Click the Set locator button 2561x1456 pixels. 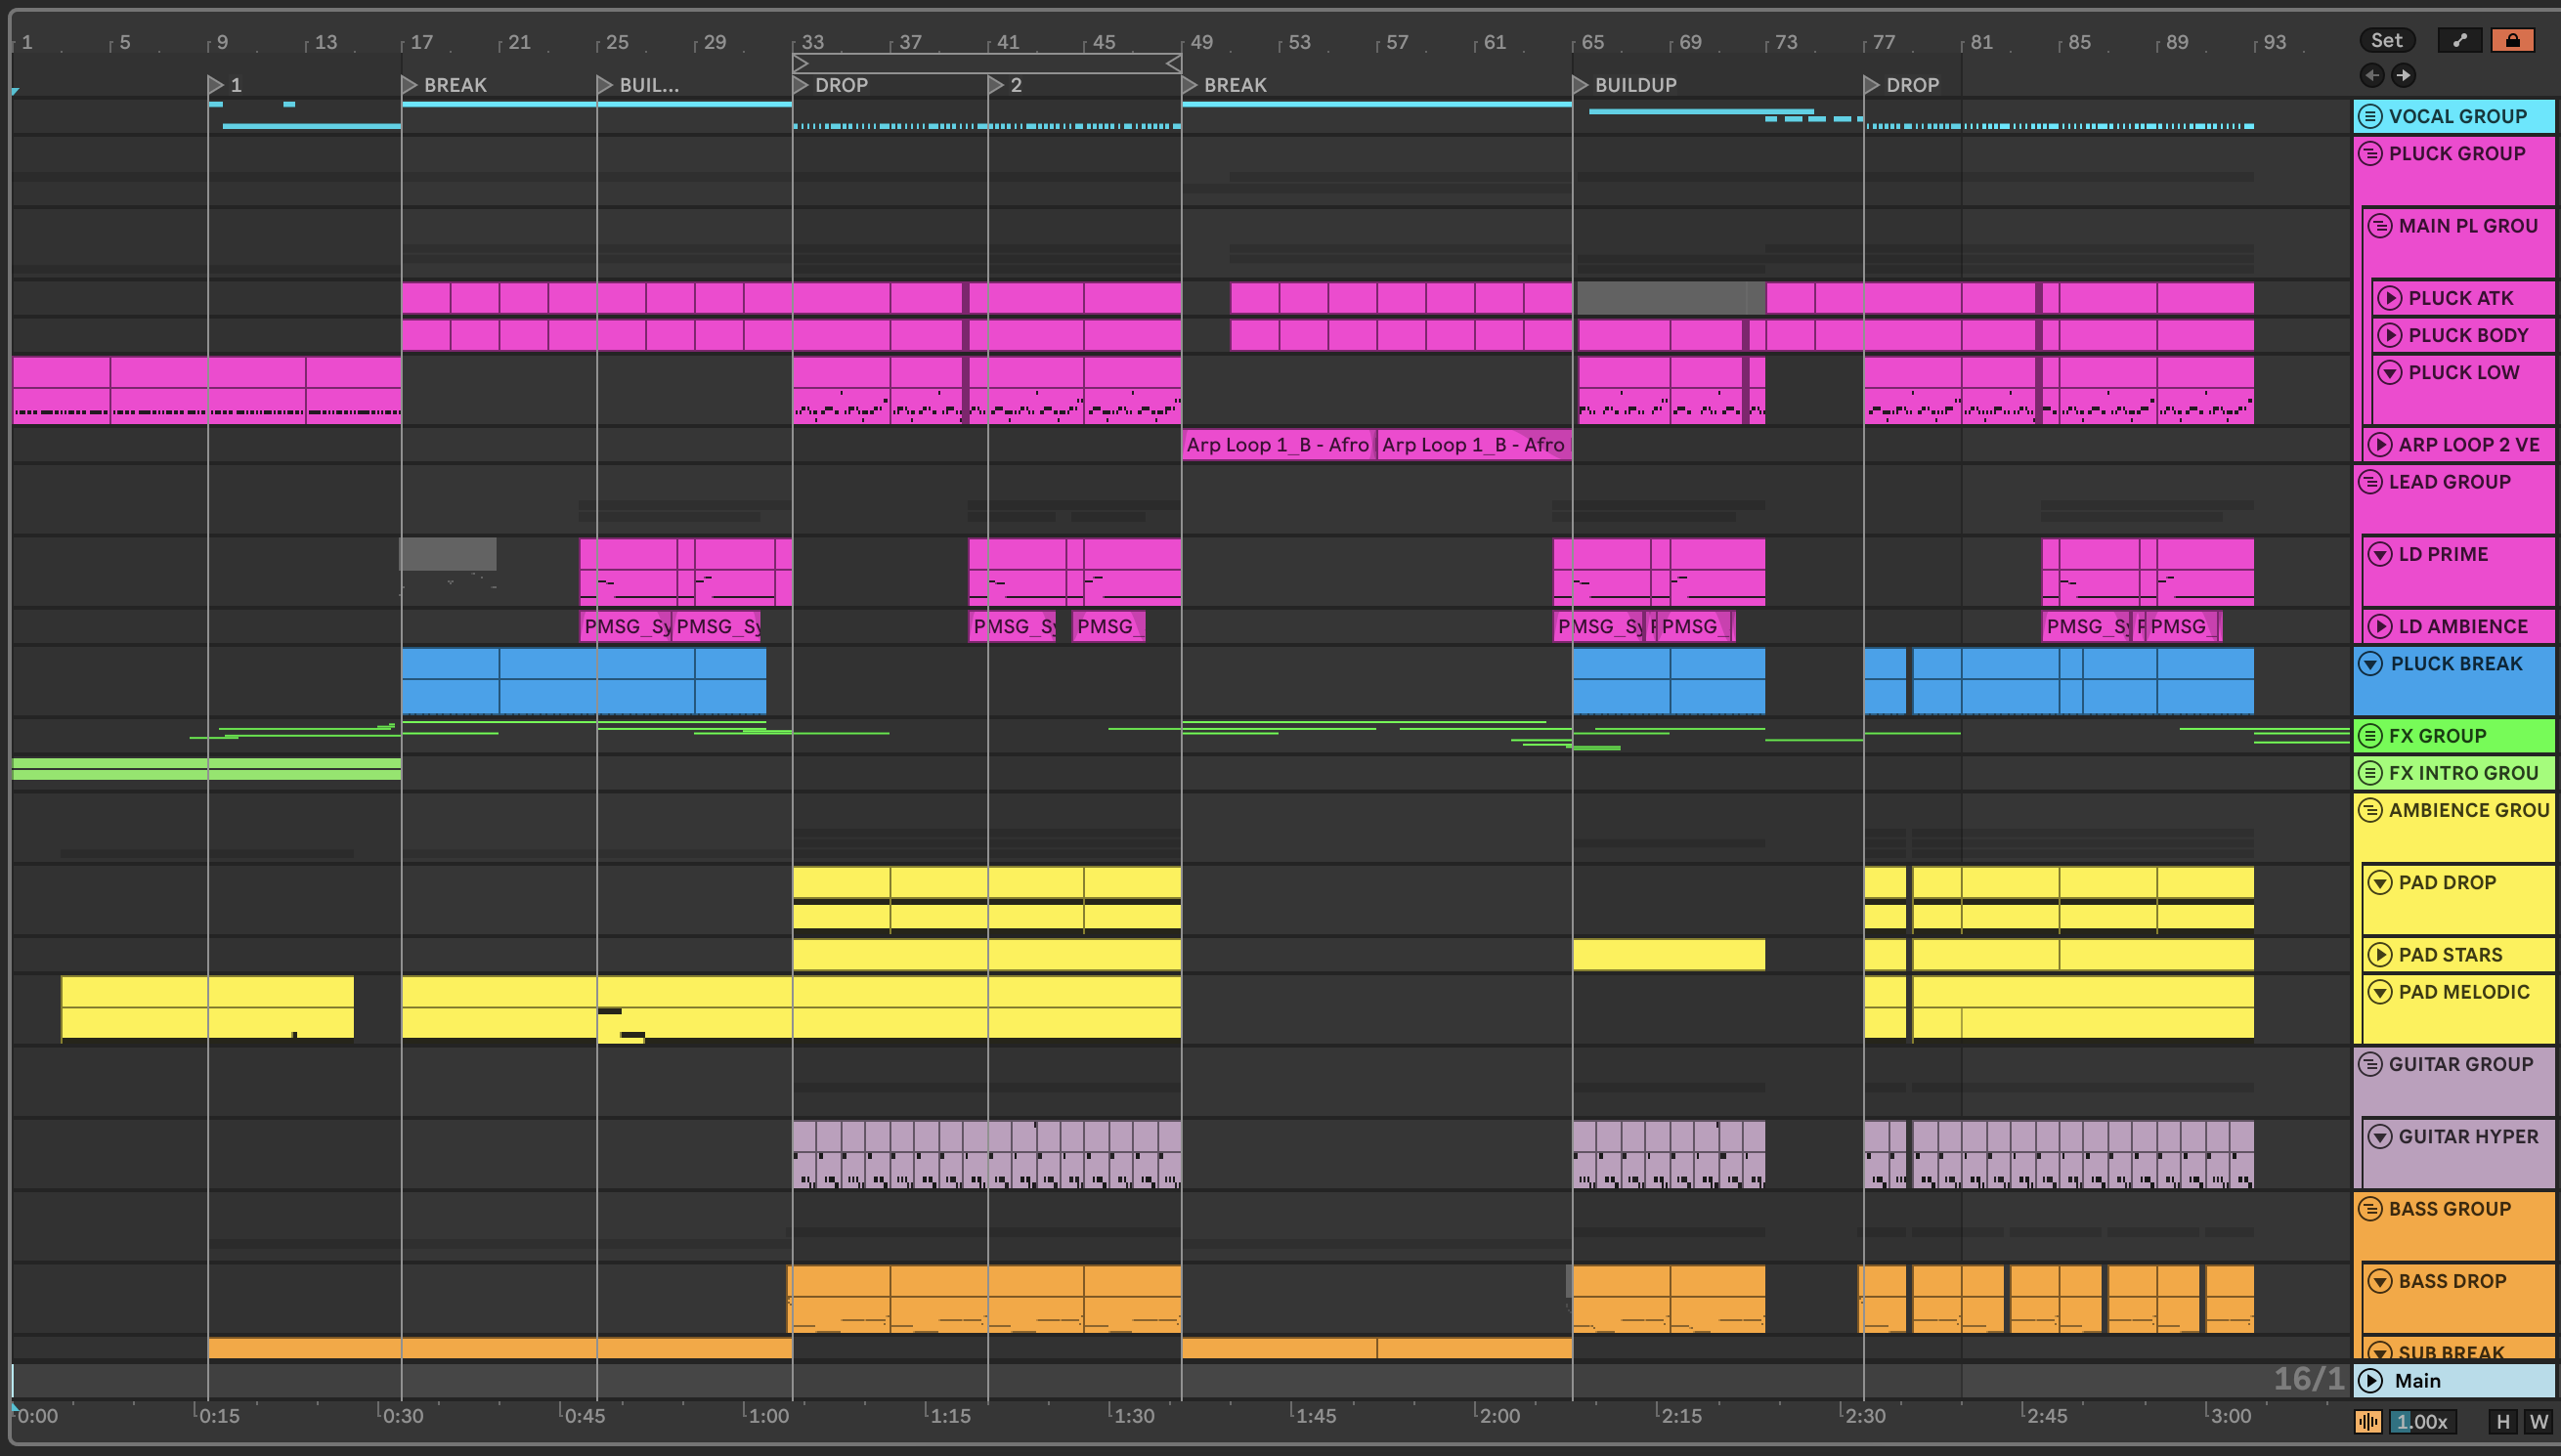[x=2386, y=40]
